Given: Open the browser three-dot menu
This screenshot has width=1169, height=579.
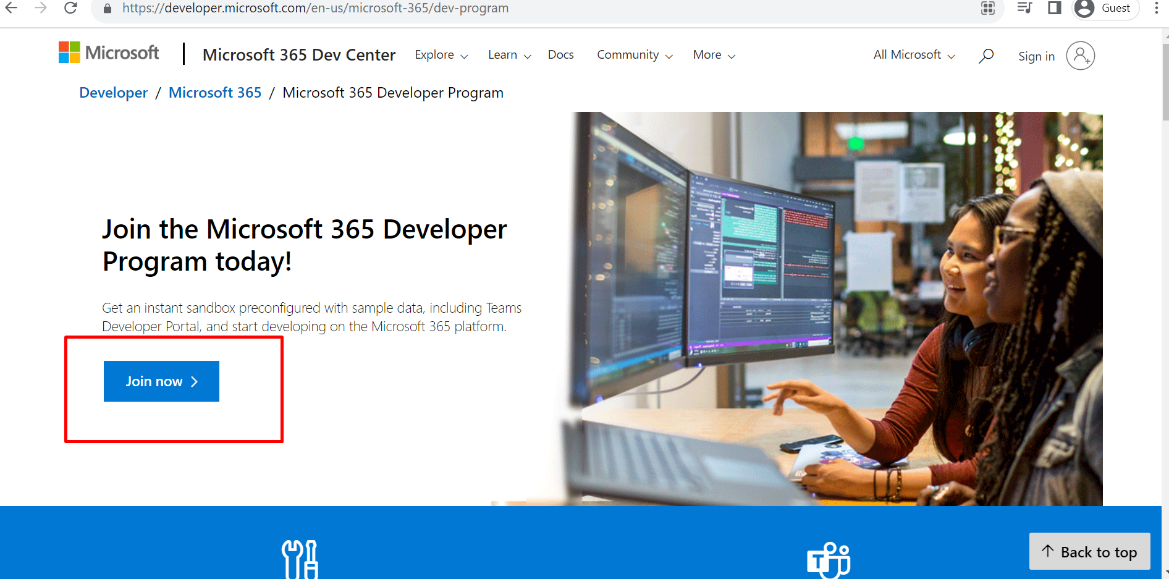Looking at the screenshot, I should [x=1156, y=8].
